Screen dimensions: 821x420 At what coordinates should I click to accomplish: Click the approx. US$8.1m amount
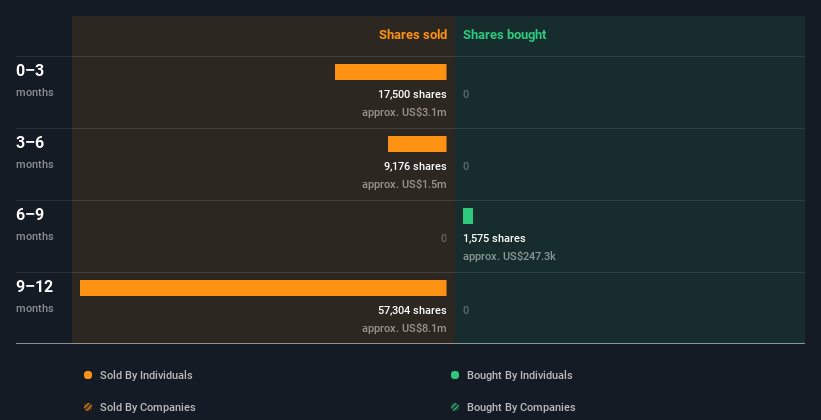tap(404, 328)
